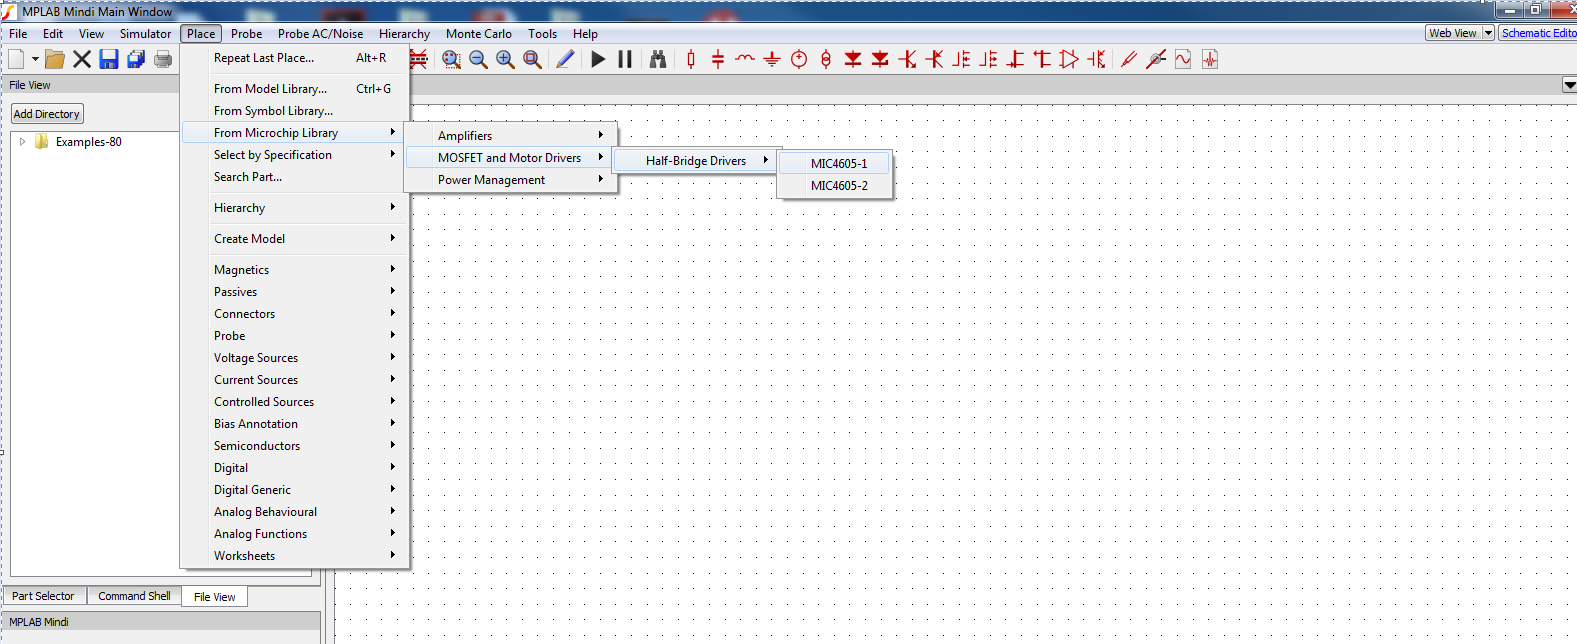Expand the Worksheets submenu
1577x644 pixels.
click(x=295, y=556)
